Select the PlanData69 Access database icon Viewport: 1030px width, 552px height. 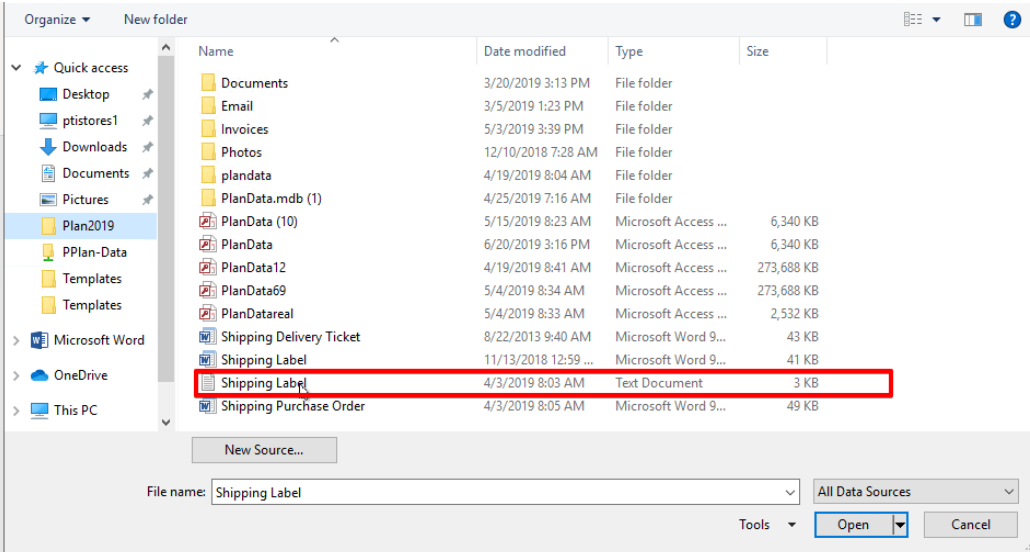(208, 290)
